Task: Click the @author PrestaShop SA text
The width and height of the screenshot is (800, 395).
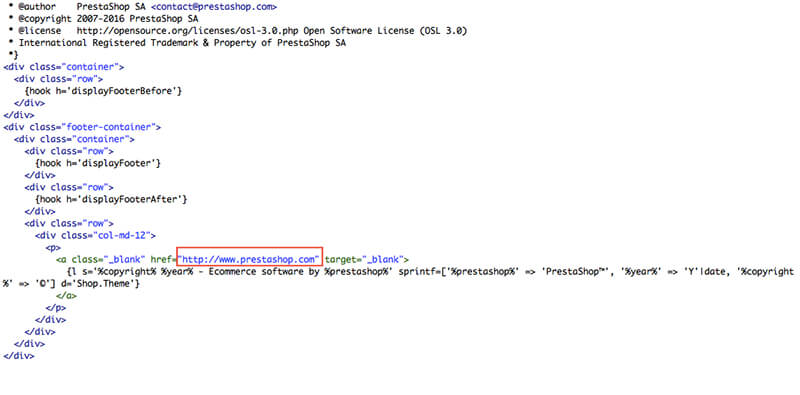Action: [x=83, y=7]
